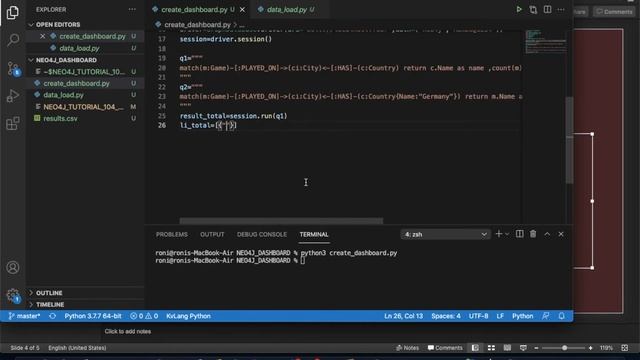The width and height of the screenshot is (640, 360).
Task: Open the terminal selector dropdown 4: zsh
Action: (445, 234)
